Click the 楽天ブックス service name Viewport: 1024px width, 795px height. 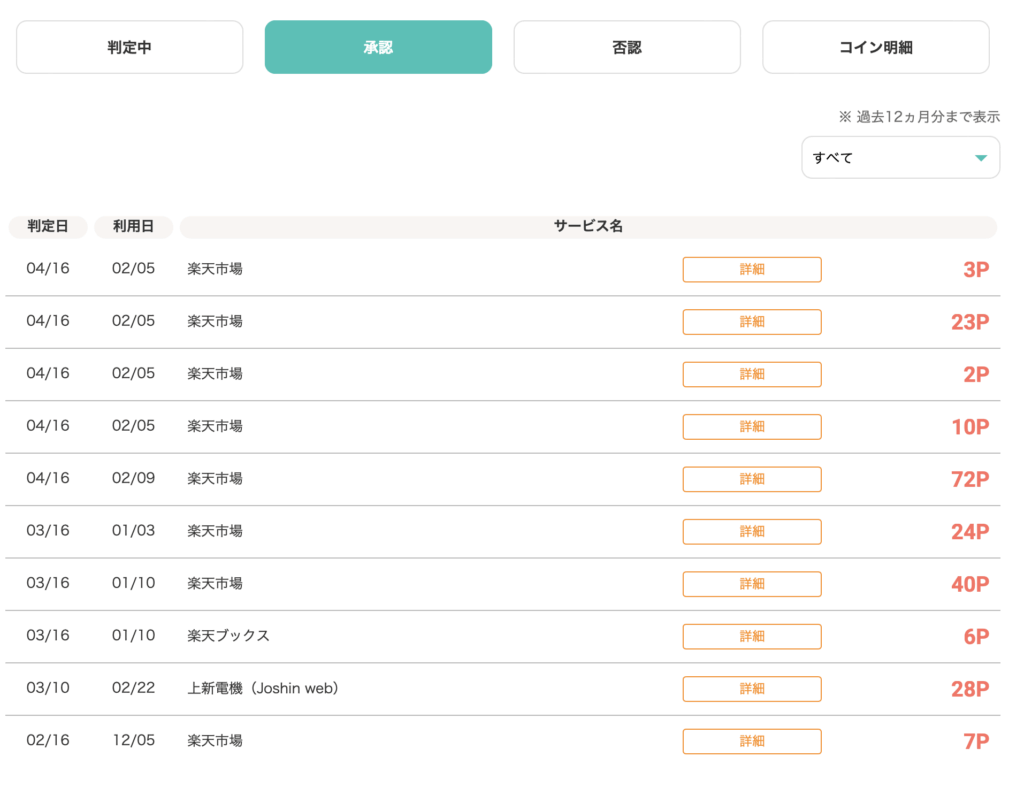228,636
